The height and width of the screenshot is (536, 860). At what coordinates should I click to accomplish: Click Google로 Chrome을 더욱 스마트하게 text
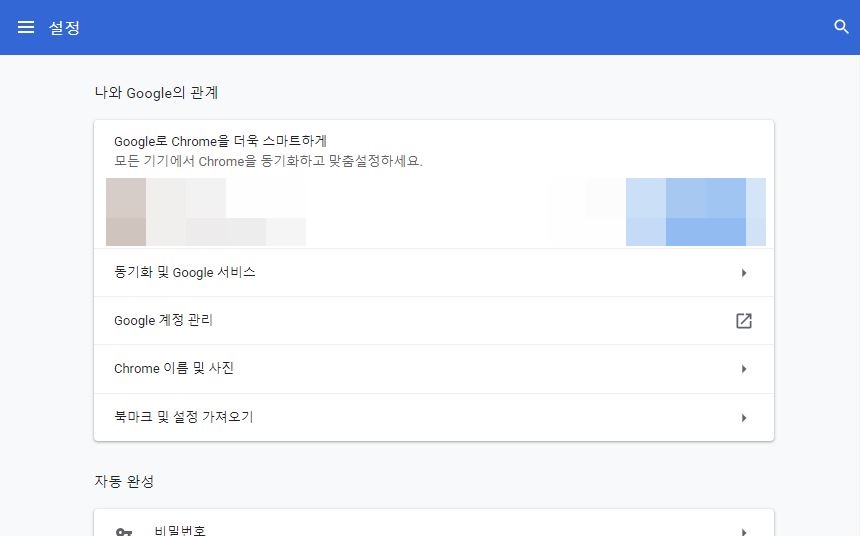220,142
